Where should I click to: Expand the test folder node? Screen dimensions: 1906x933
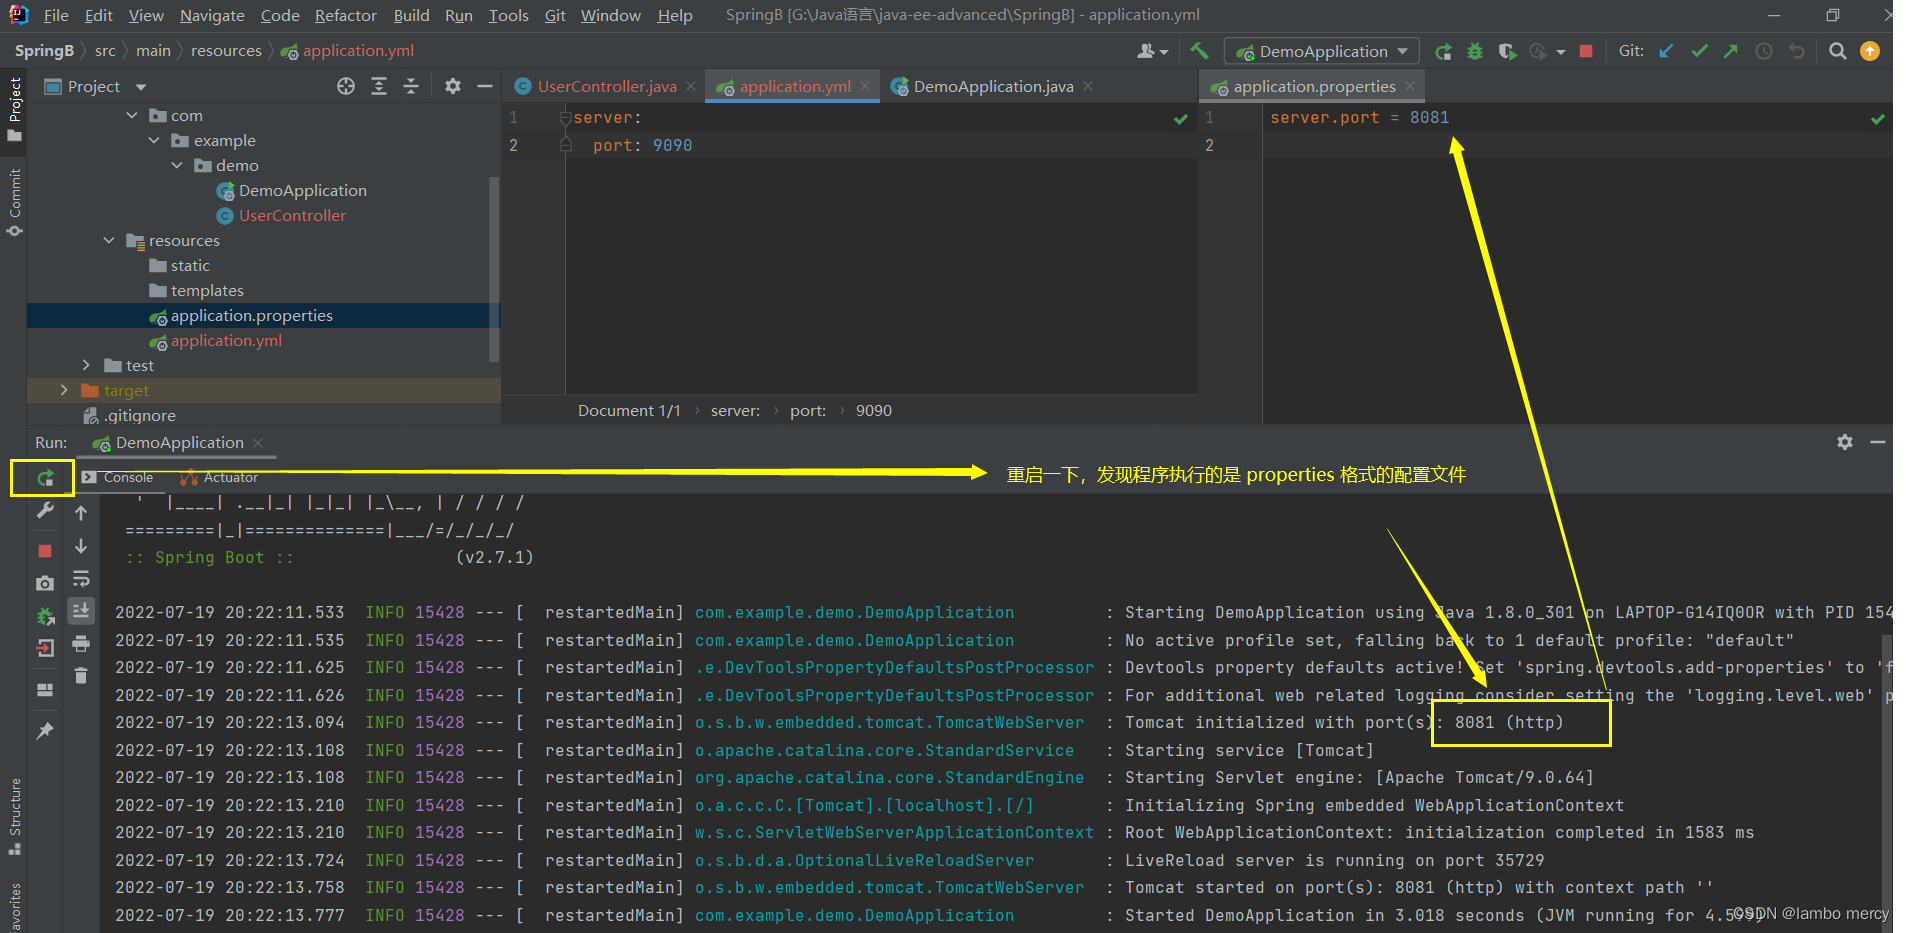87,365
